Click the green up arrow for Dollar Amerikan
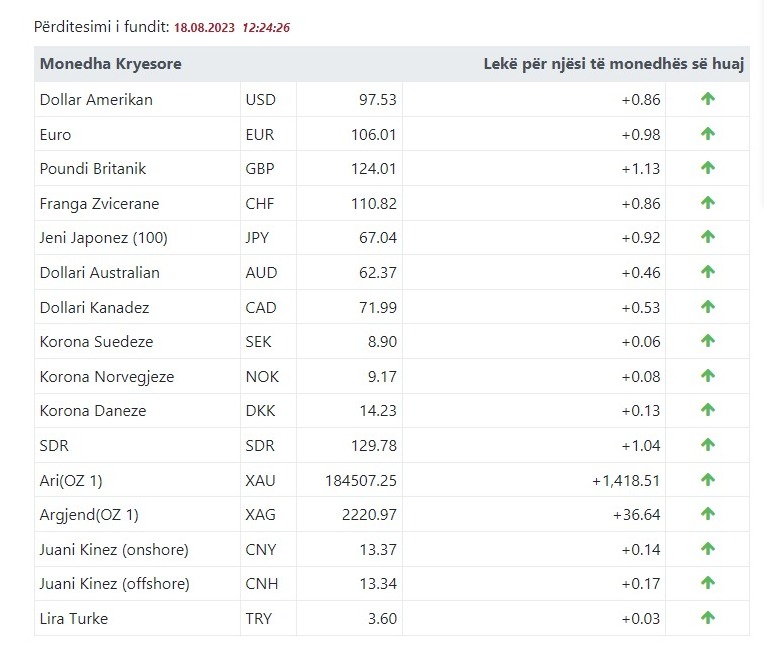Viewport: 764px width, 650px height. click(x=708, y=99)
